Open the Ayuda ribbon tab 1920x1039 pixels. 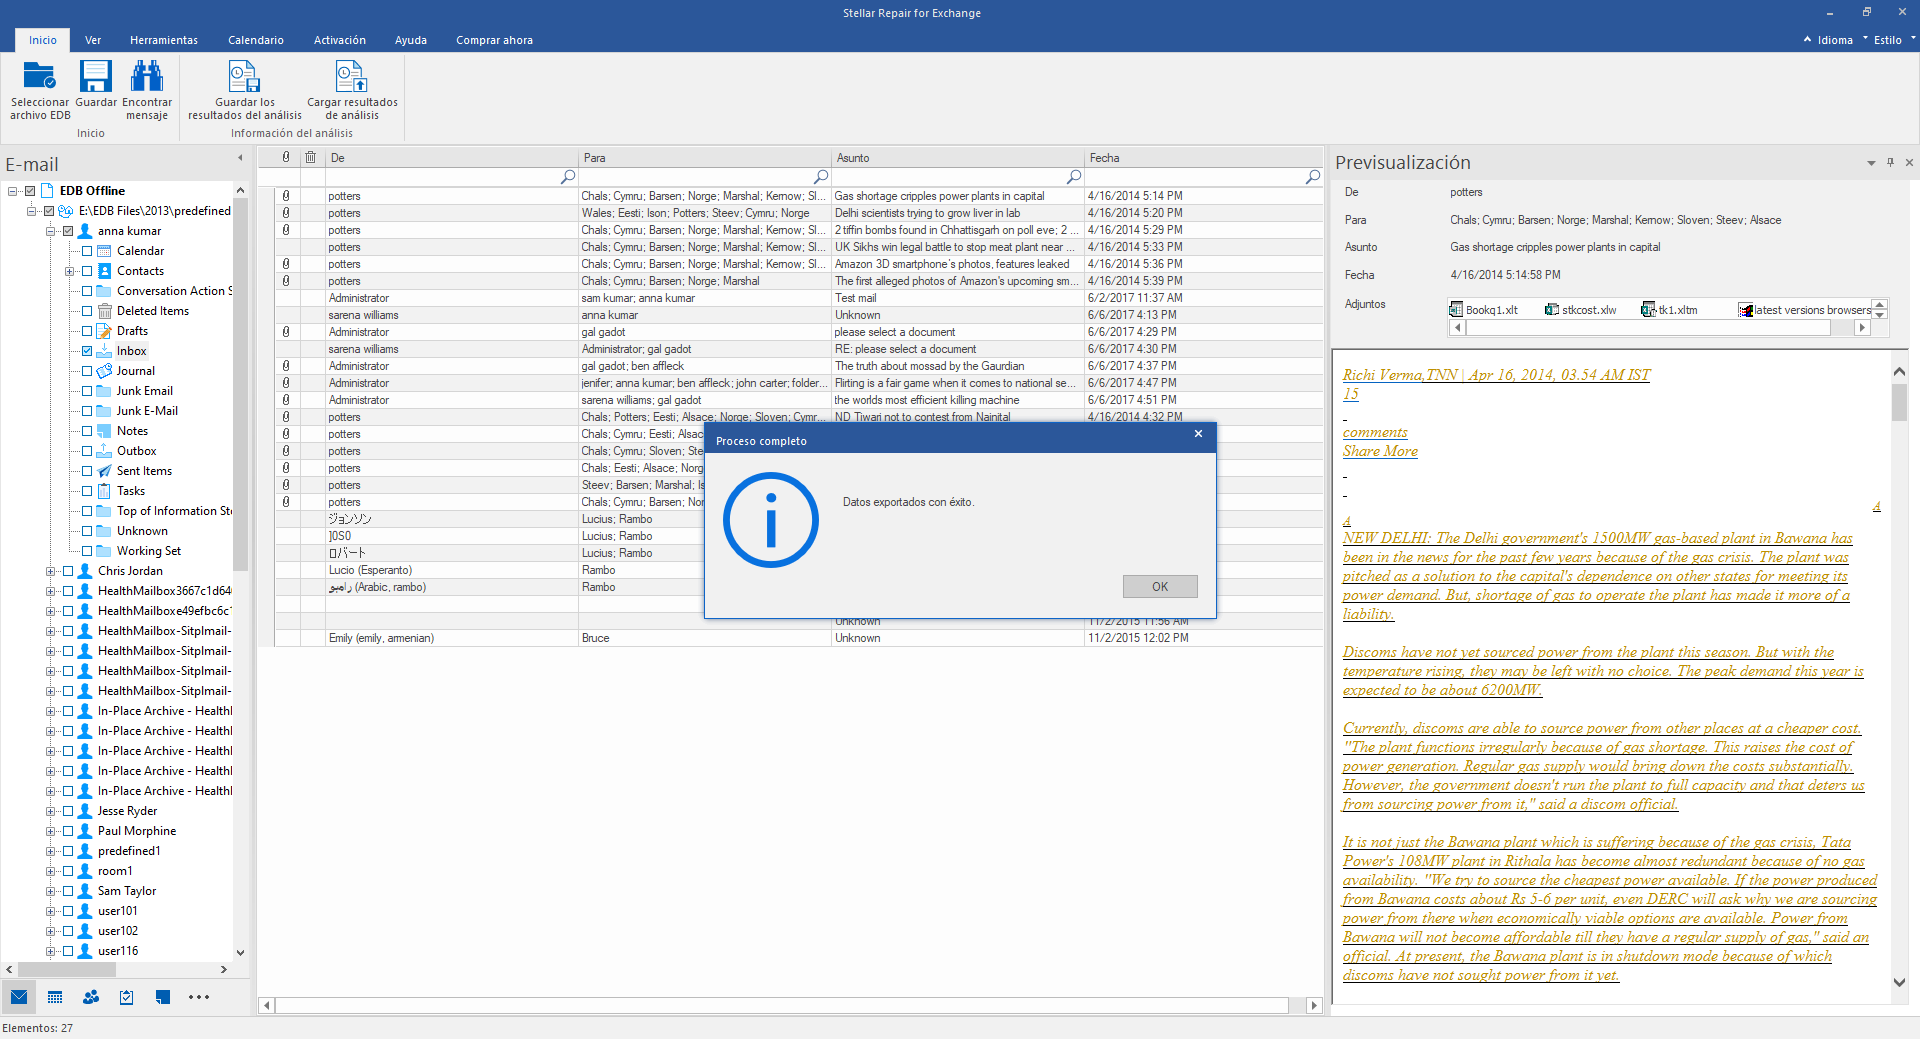click(411, 40)
